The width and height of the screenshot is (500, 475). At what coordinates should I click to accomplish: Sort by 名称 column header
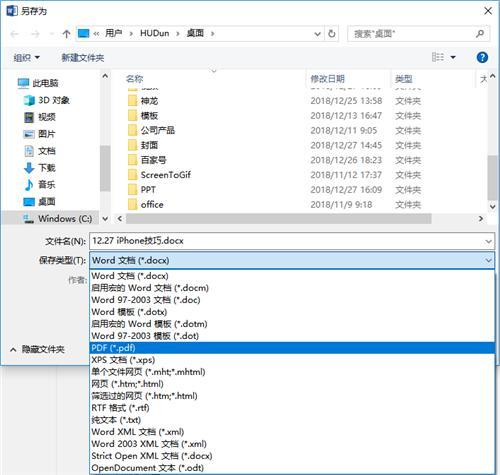[135, 79]
